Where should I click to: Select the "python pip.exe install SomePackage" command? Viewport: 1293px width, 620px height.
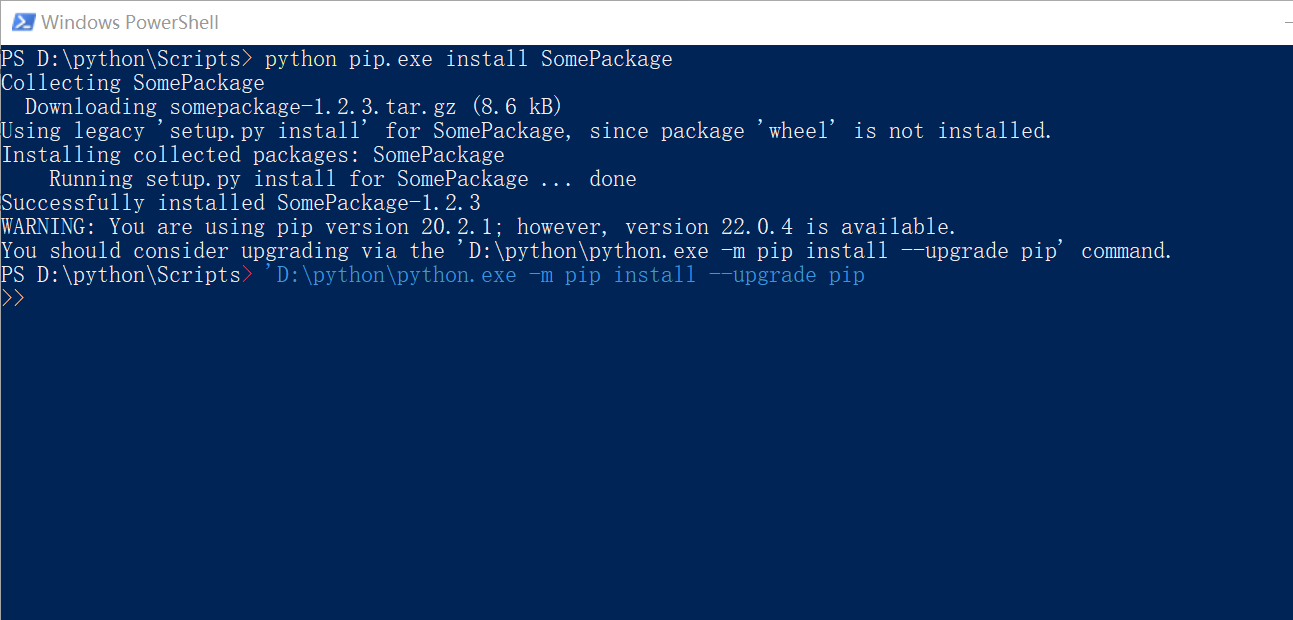468,58
